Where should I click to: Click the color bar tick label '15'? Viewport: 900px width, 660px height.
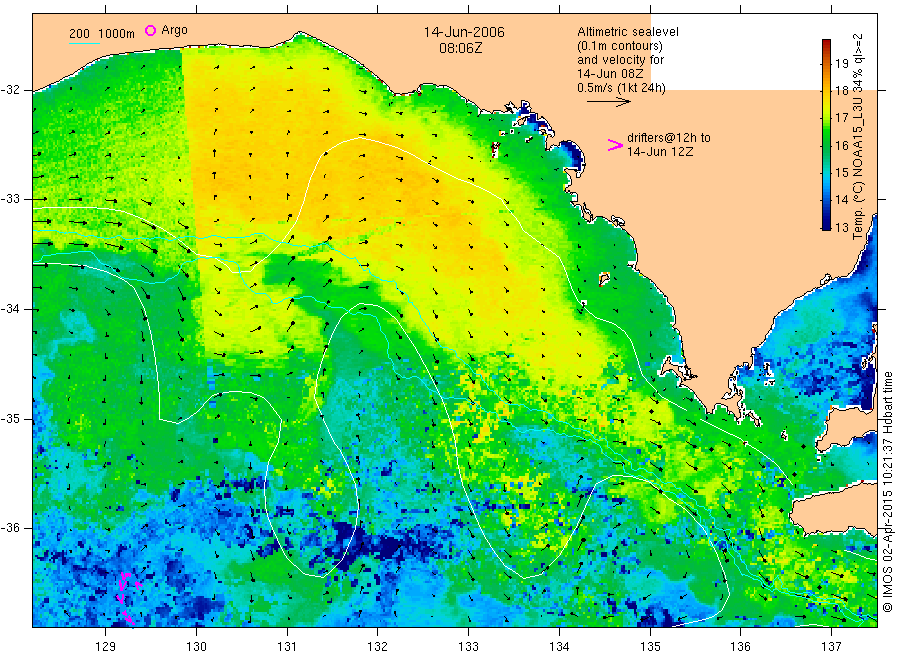click(841, 172)
